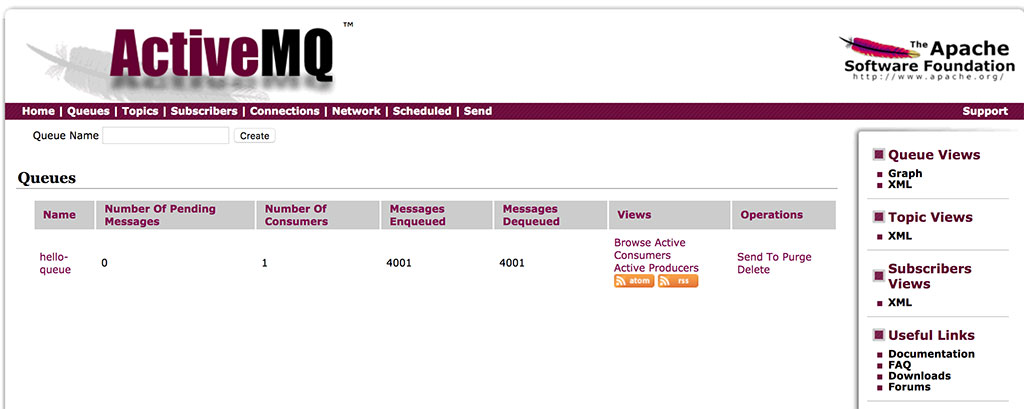Viewport: 1024px width, 409px height.
Task: Click pending messages value 0
Action: click(104, 264)
